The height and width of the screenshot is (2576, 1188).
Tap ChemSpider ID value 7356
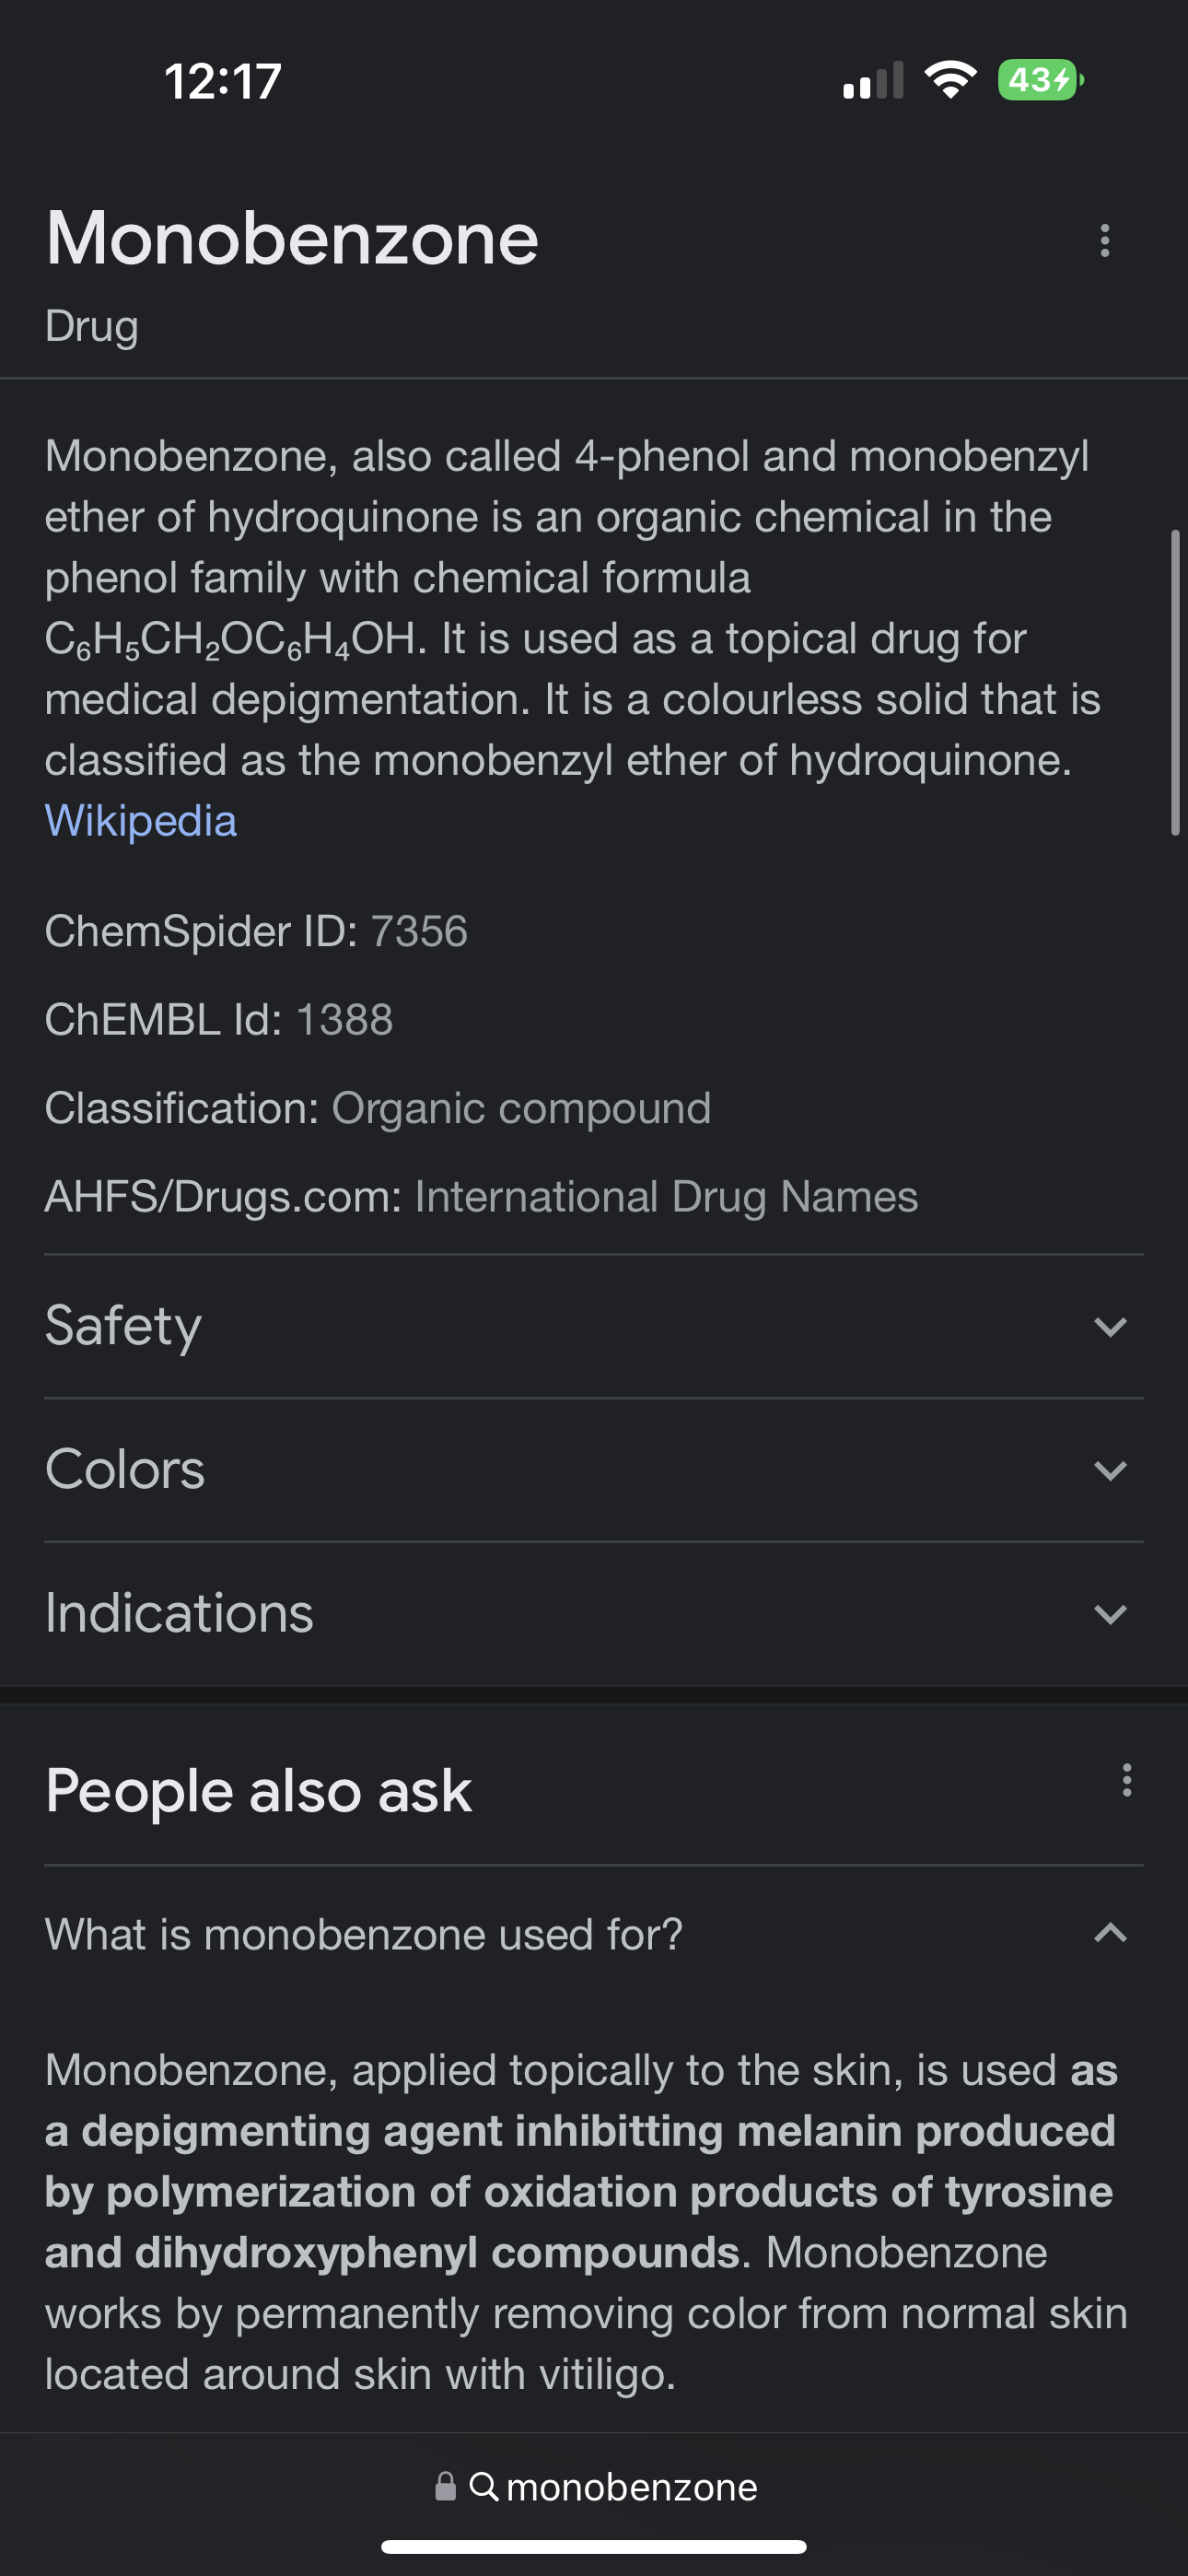[x=419, y=931]
